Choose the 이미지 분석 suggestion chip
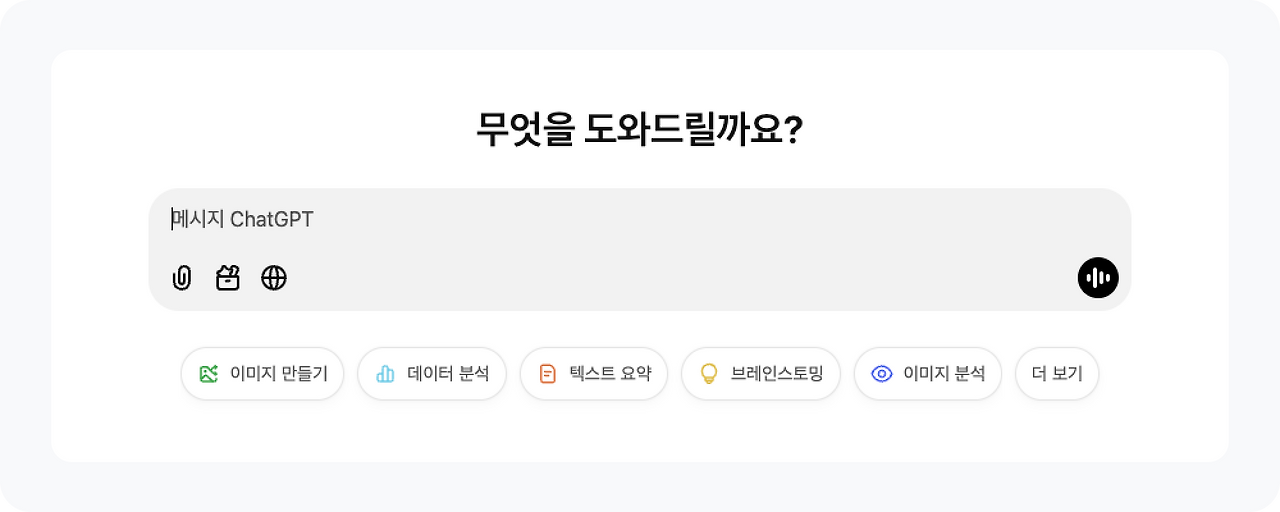 [x=928, y=374]
